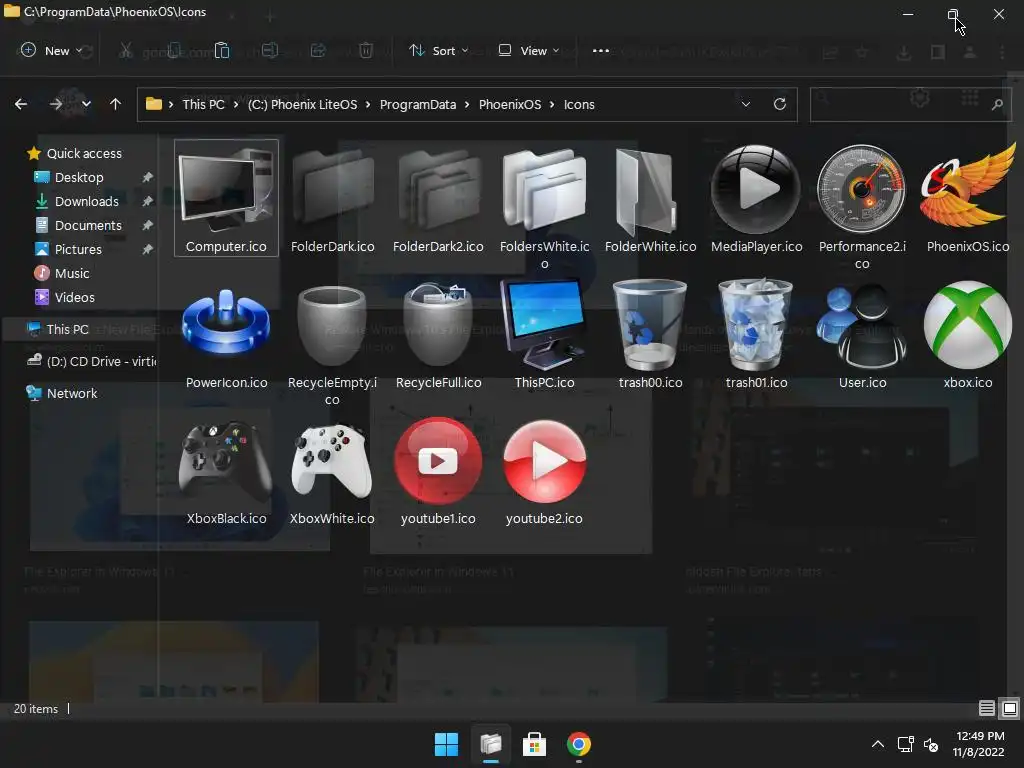Open the View layout dropdown
The image size is (1024, 768).
tap(528, 50)
